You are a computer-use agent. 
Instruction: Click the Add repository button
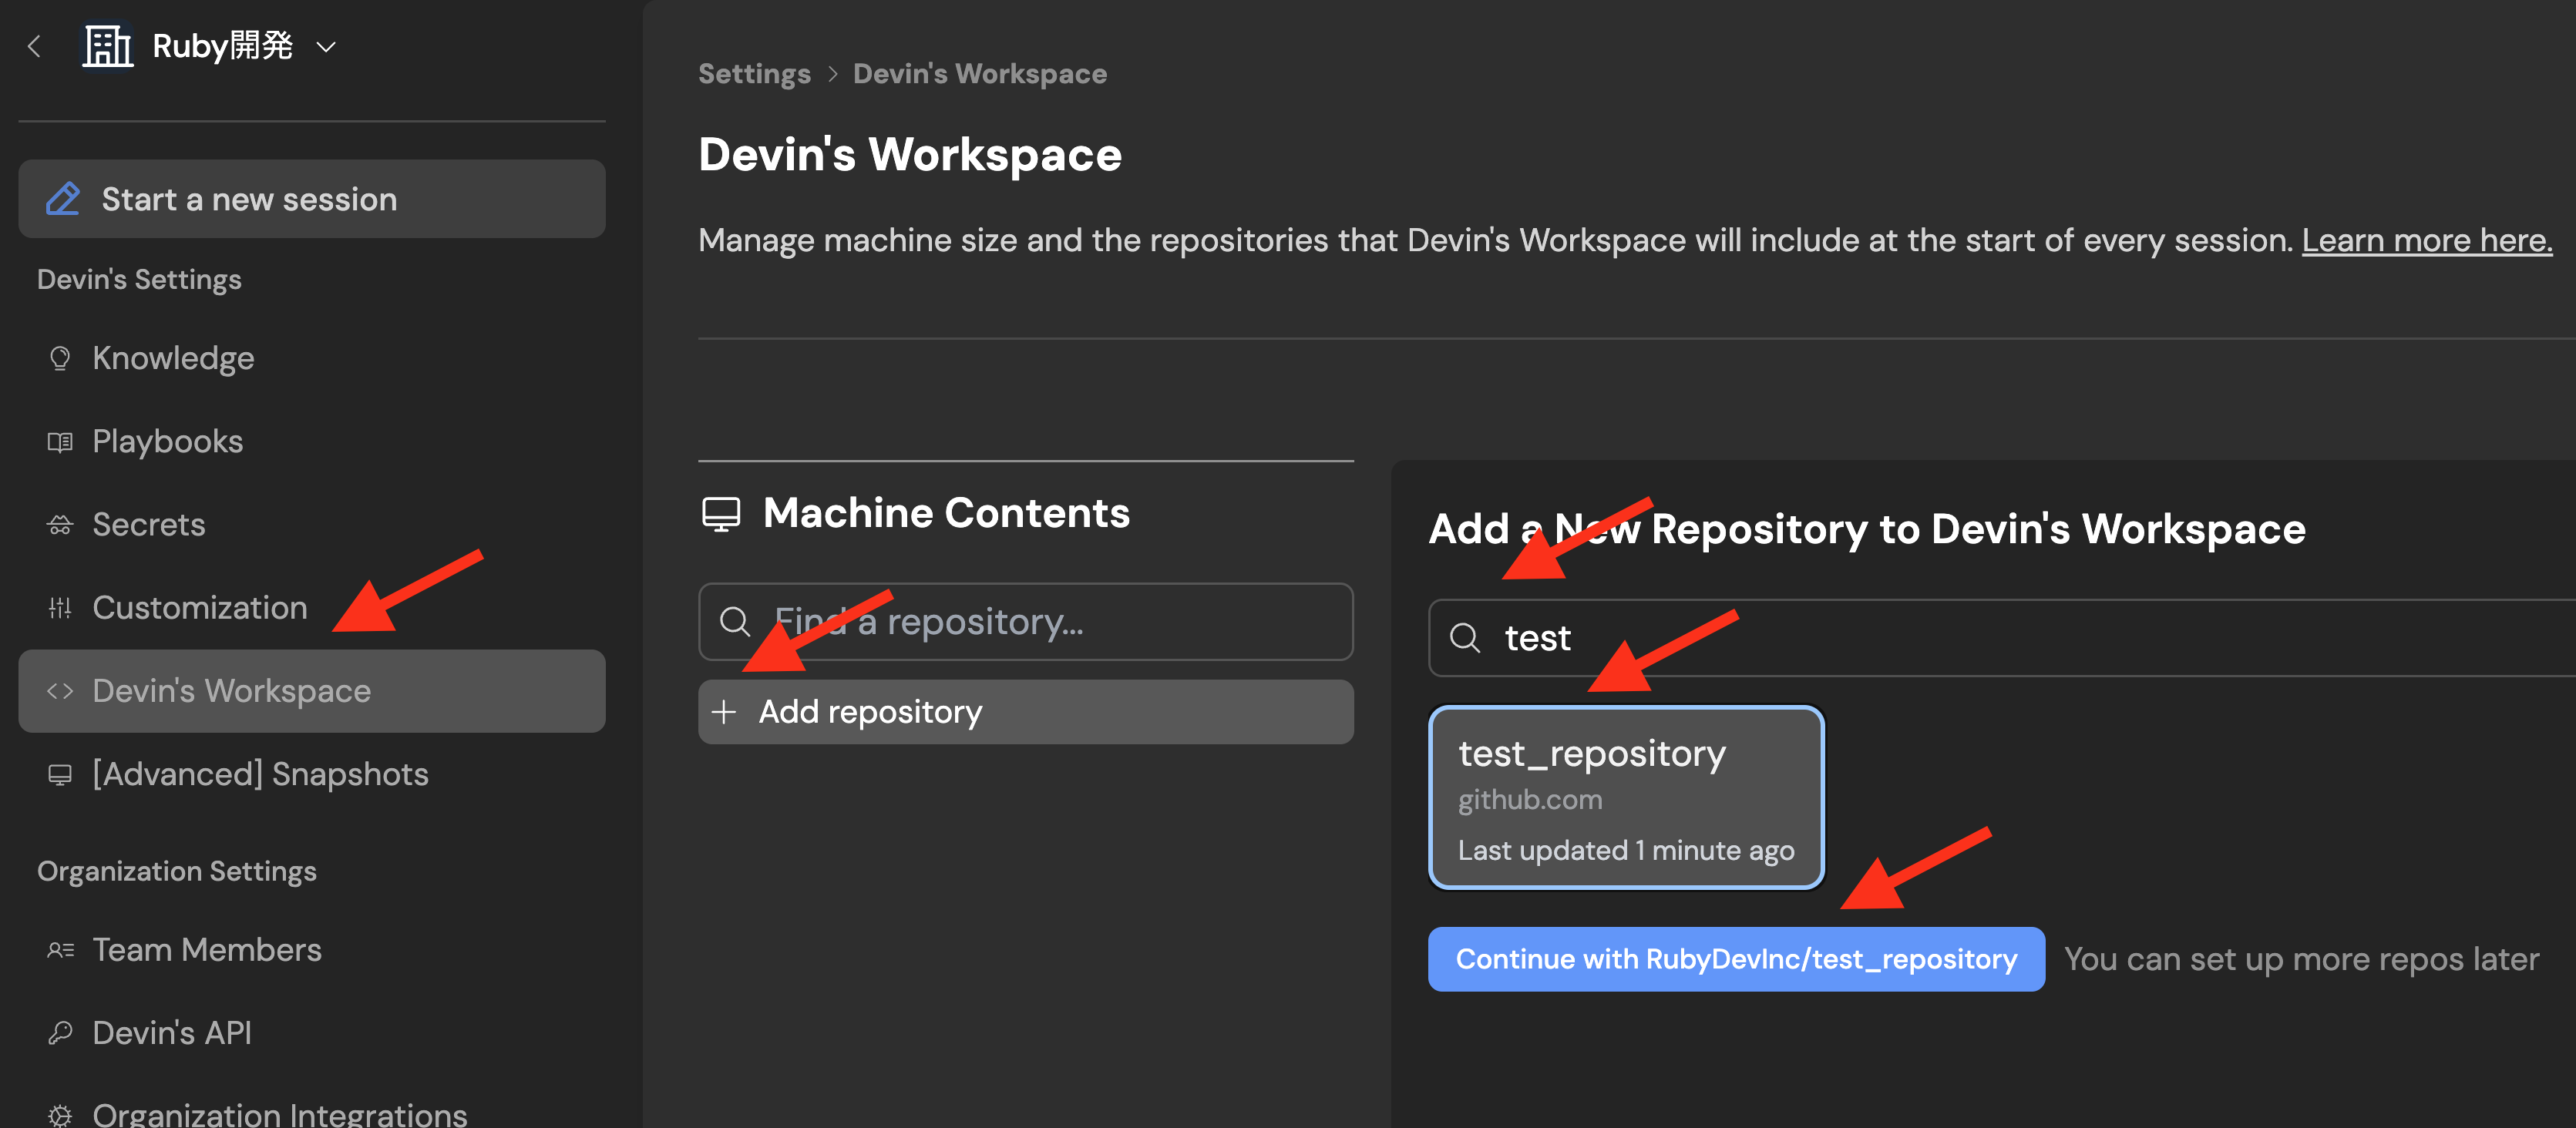[1025, 712]
